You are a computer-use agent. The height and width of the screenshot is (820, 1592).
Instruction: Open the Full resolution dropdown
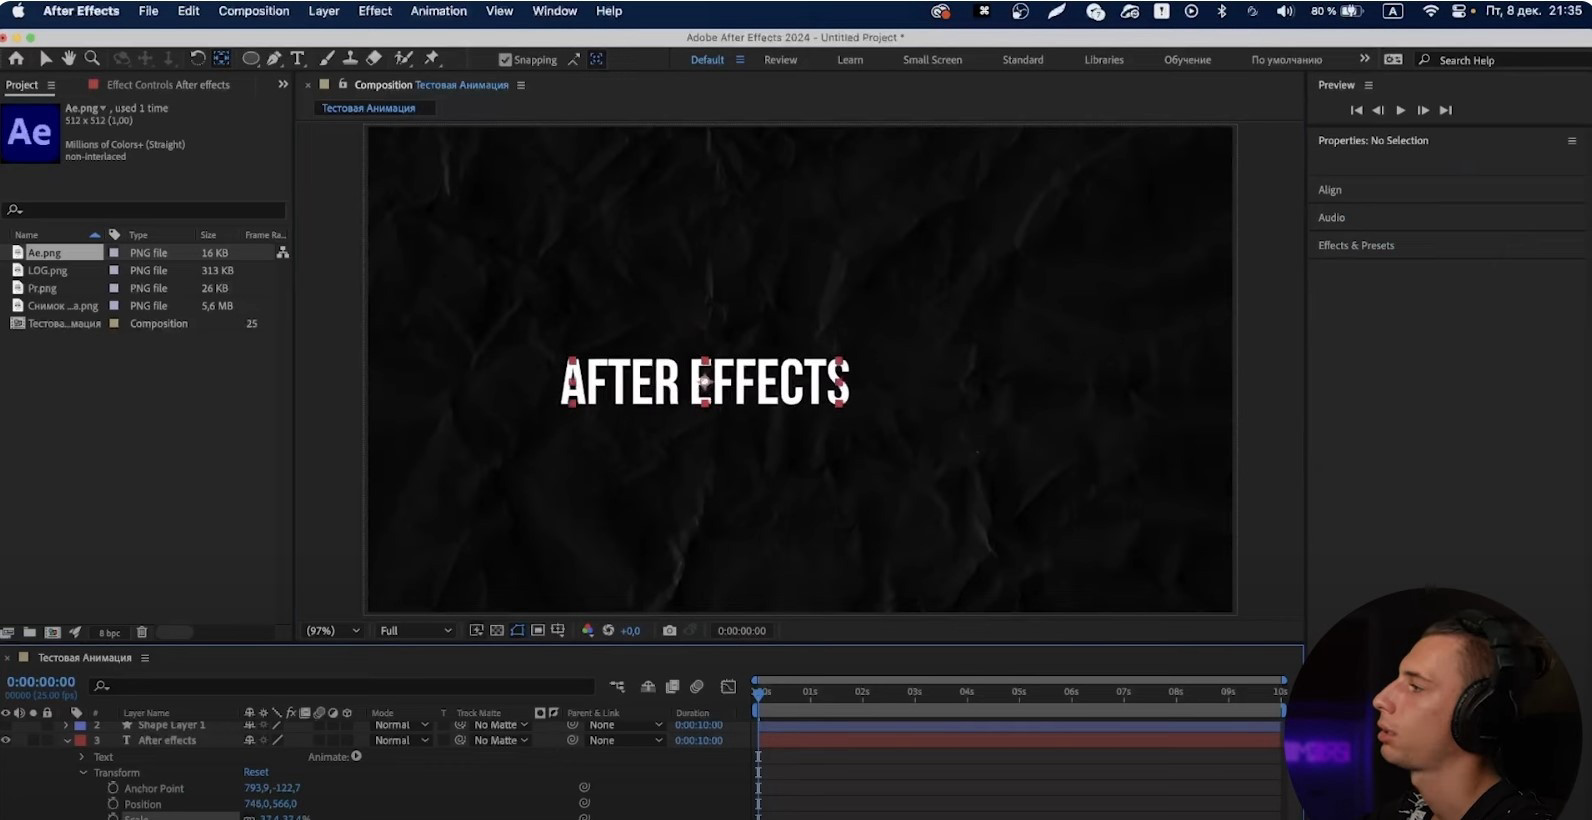pos(416,631)
